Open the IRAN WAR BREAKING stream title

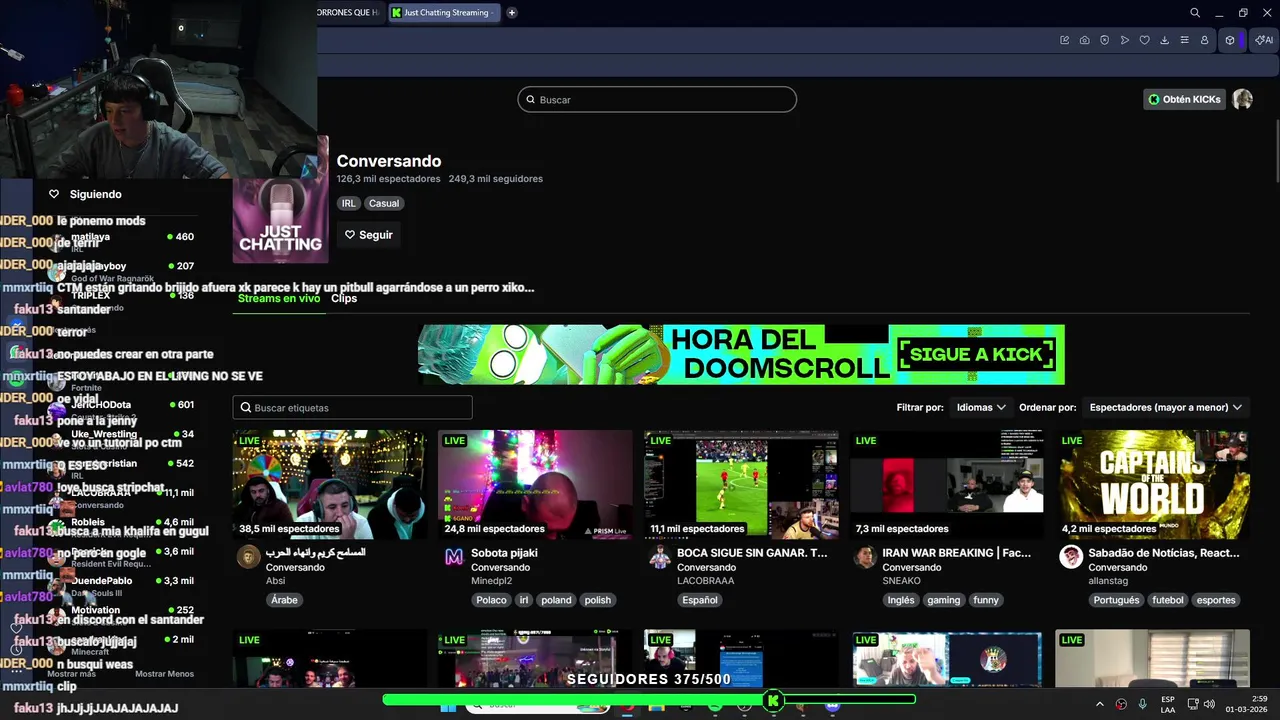pos(957,552)
